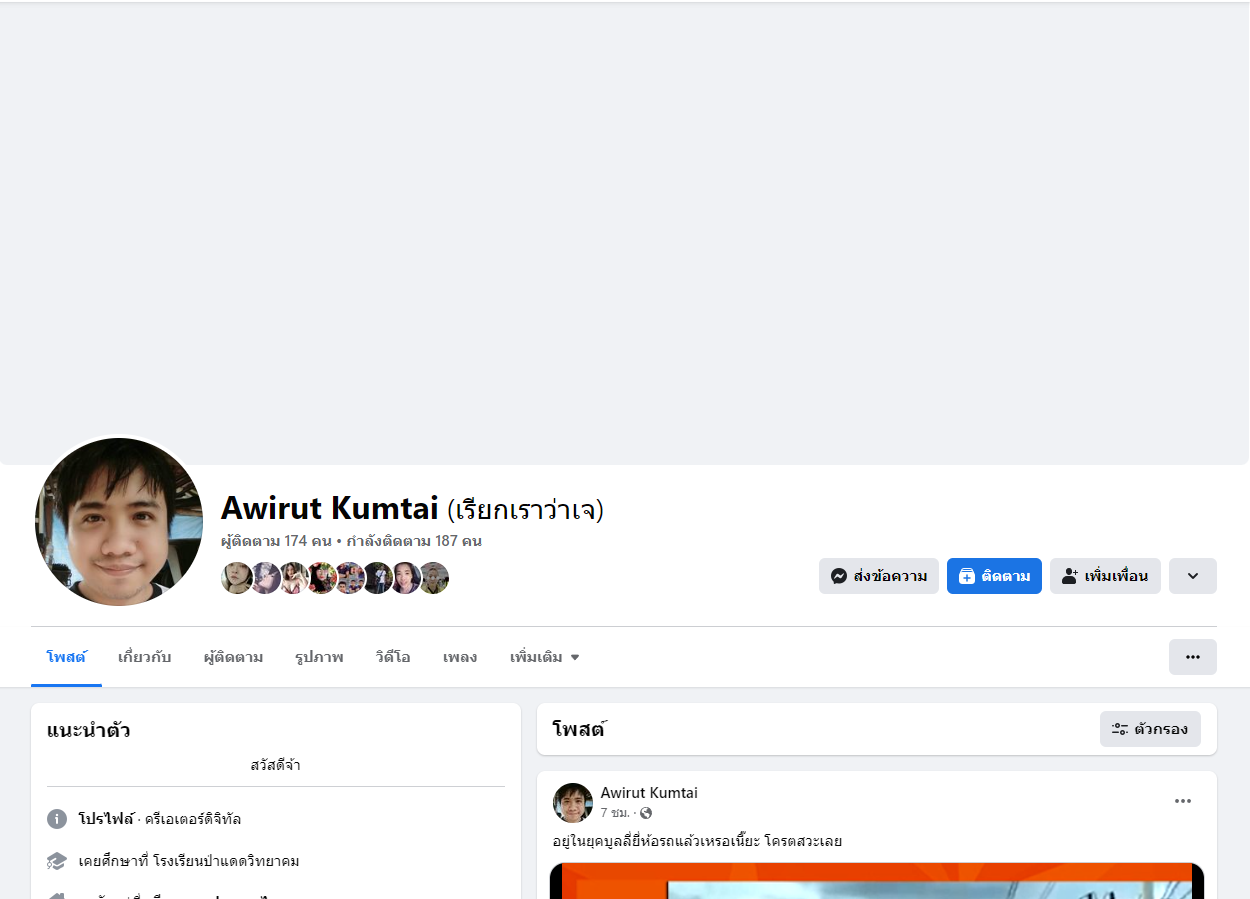Open the three-dot profile options menu
Viewport: 1250px width, 899px height.
coord(1192,657)
